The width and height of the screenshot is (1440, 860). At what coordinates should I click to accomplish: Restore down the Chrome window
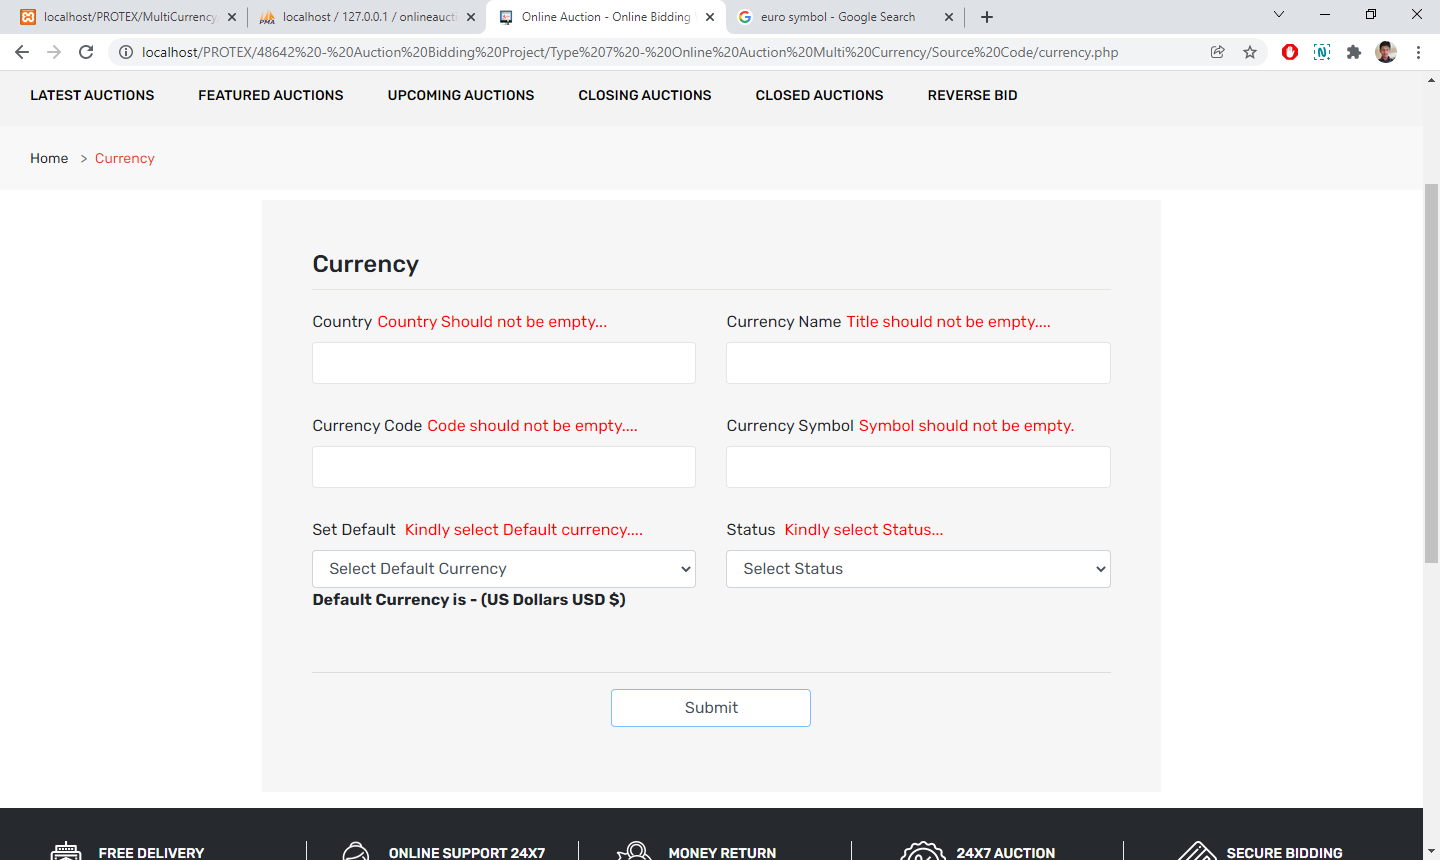click(x=1371, y=14)
